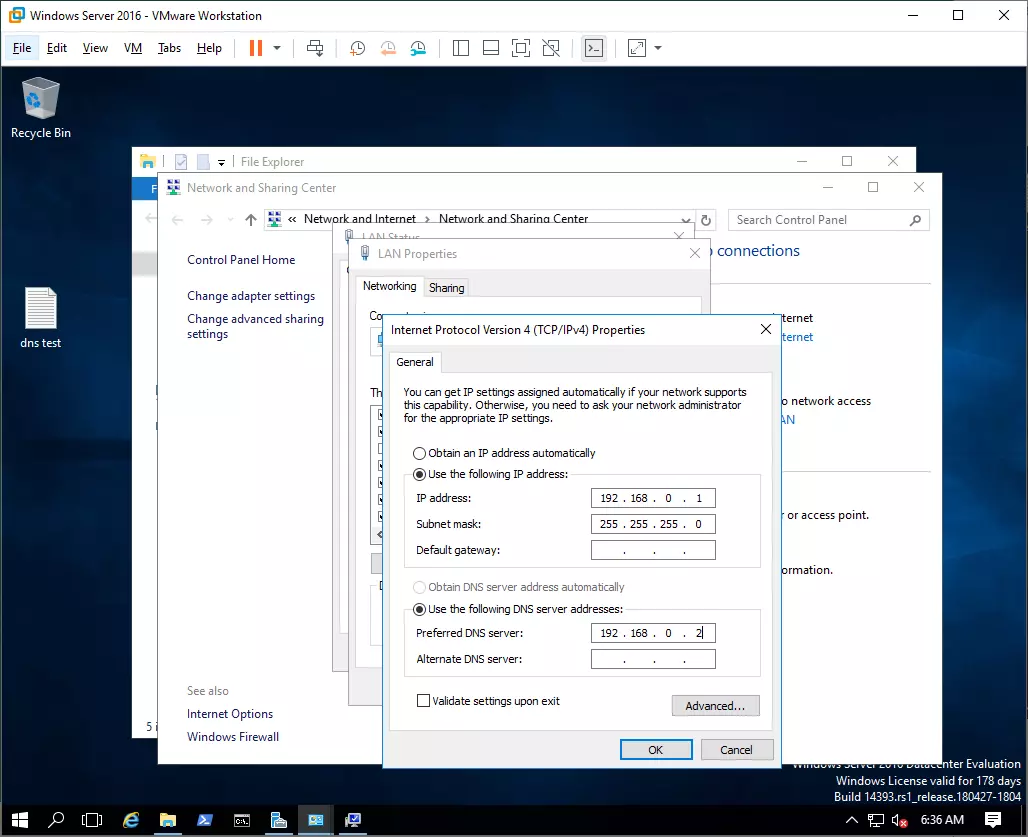This screenshot has width=1028, height=837.
Task: Select the General tab in IPv4 Properties
Action: coord(415,362)
